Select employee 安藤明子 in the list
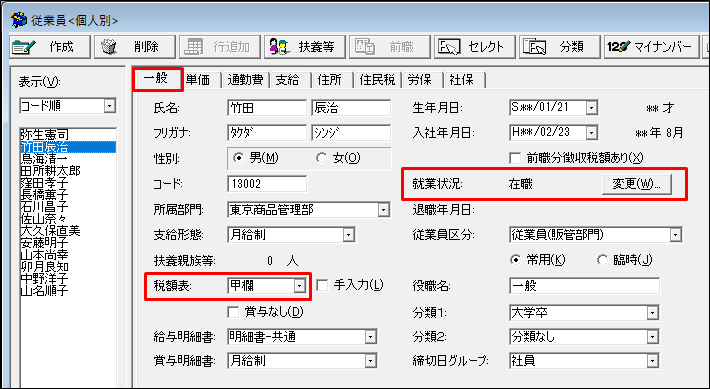710x389 pixels. tap(68, 243)
